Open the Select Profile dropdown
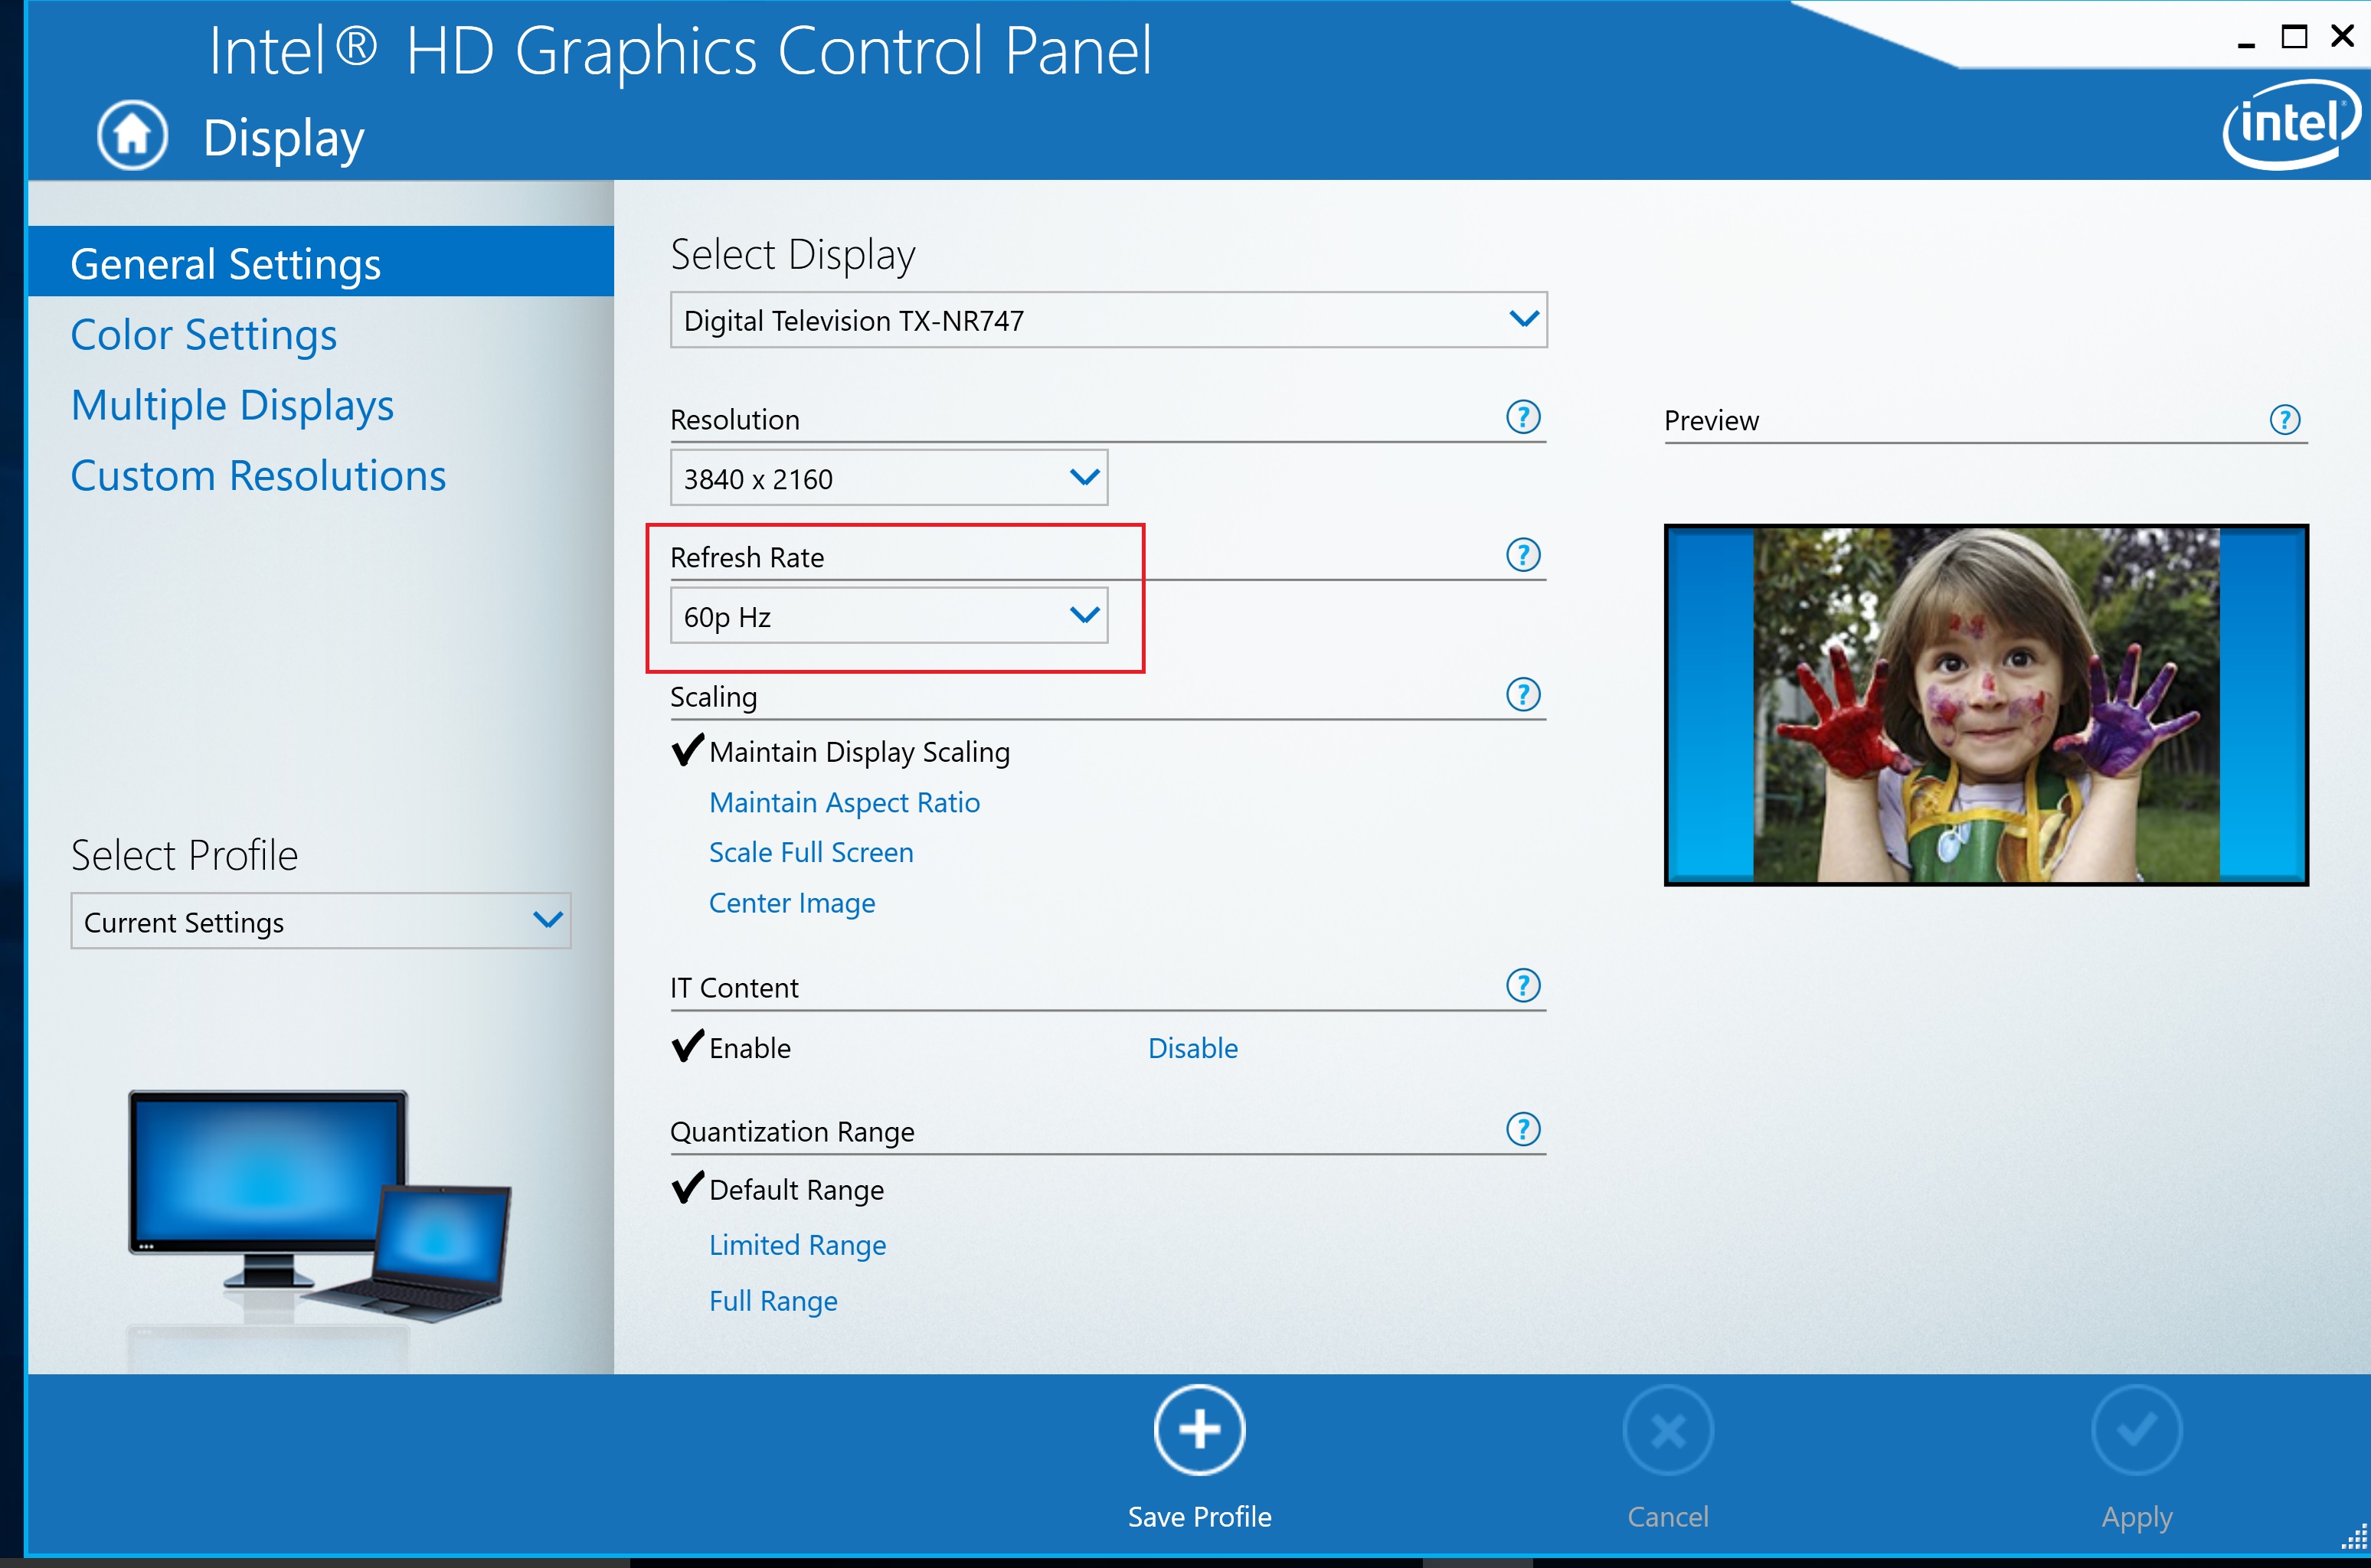This screenshot has width=2371, height=1568. (x=321, y=921)
